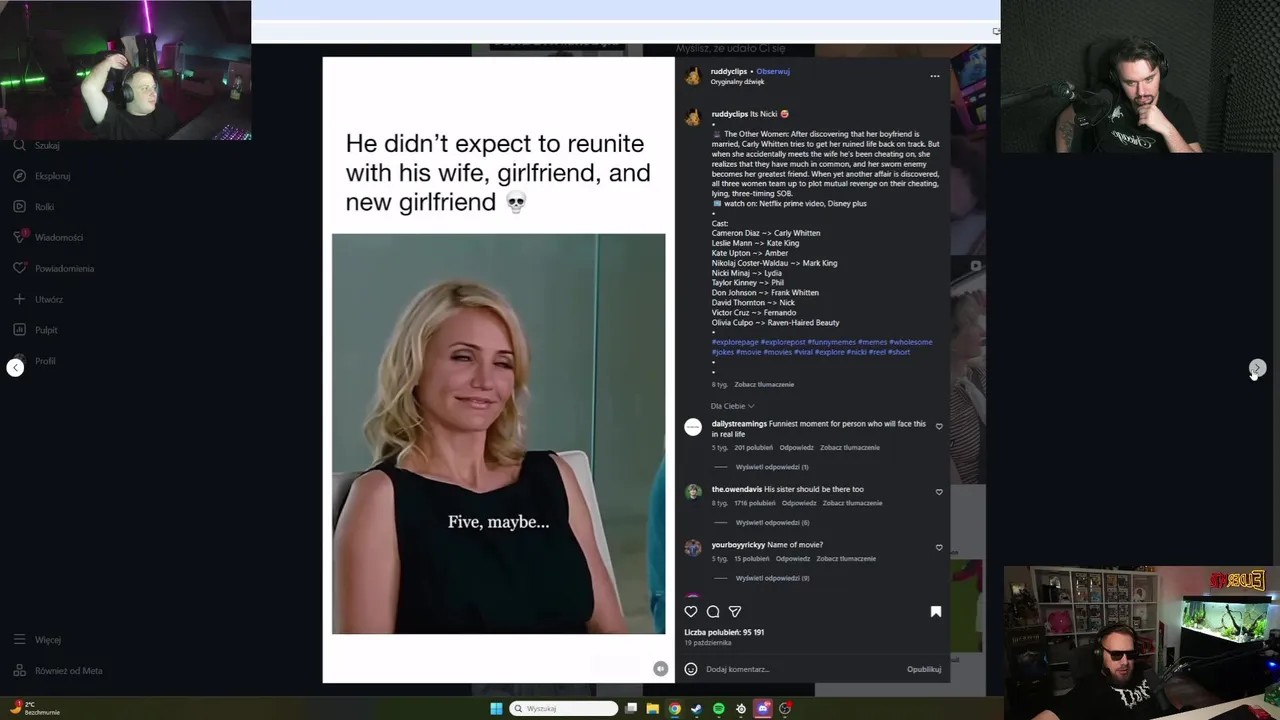
Task: Open the the.owendavis profile avatar
Action: click(x=693, y=492)
